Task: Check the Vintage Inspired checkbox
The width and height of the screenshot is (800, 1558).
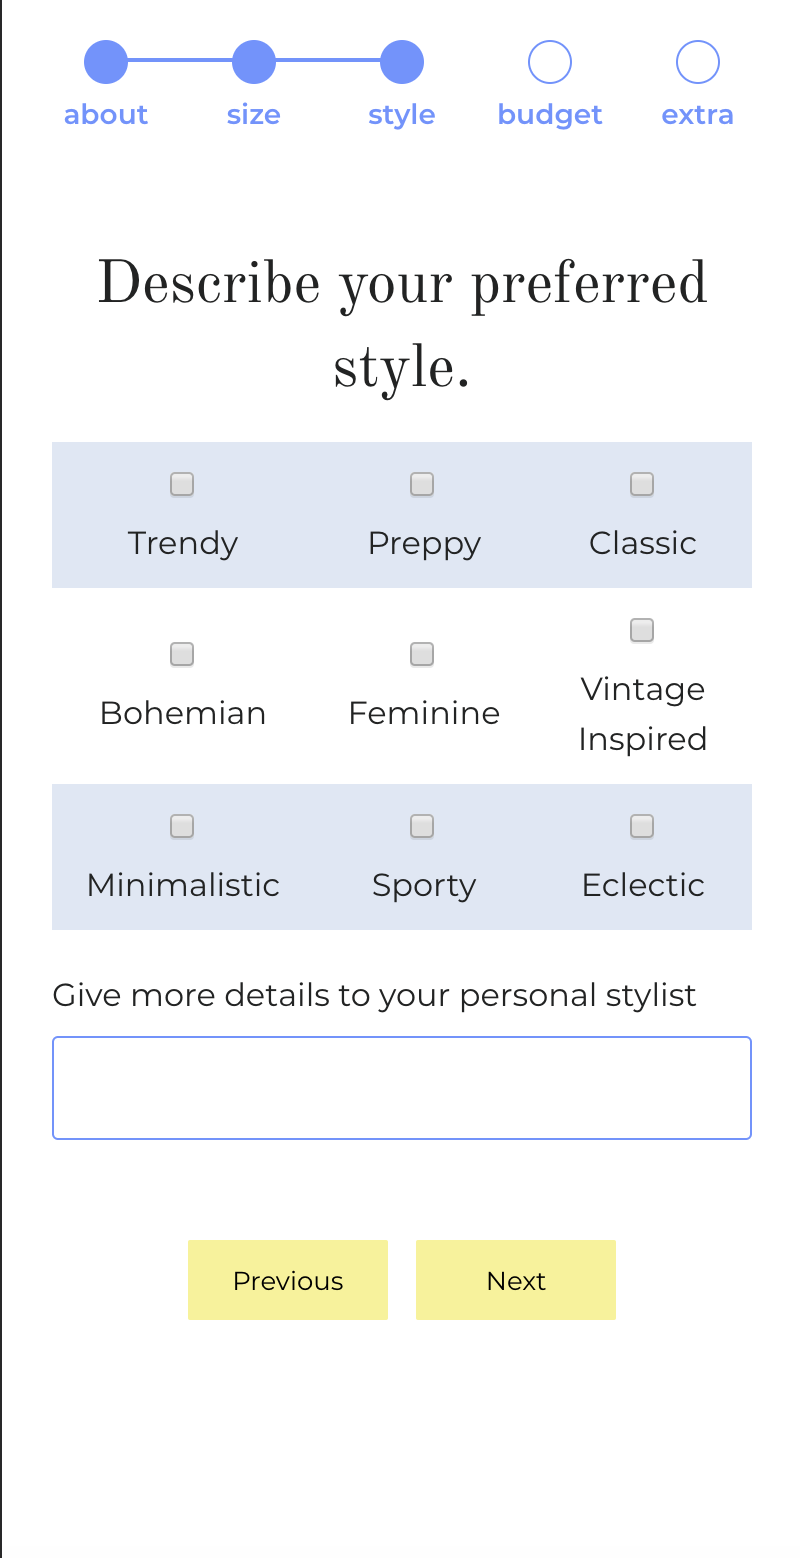Action: click(x=642, y=630)
